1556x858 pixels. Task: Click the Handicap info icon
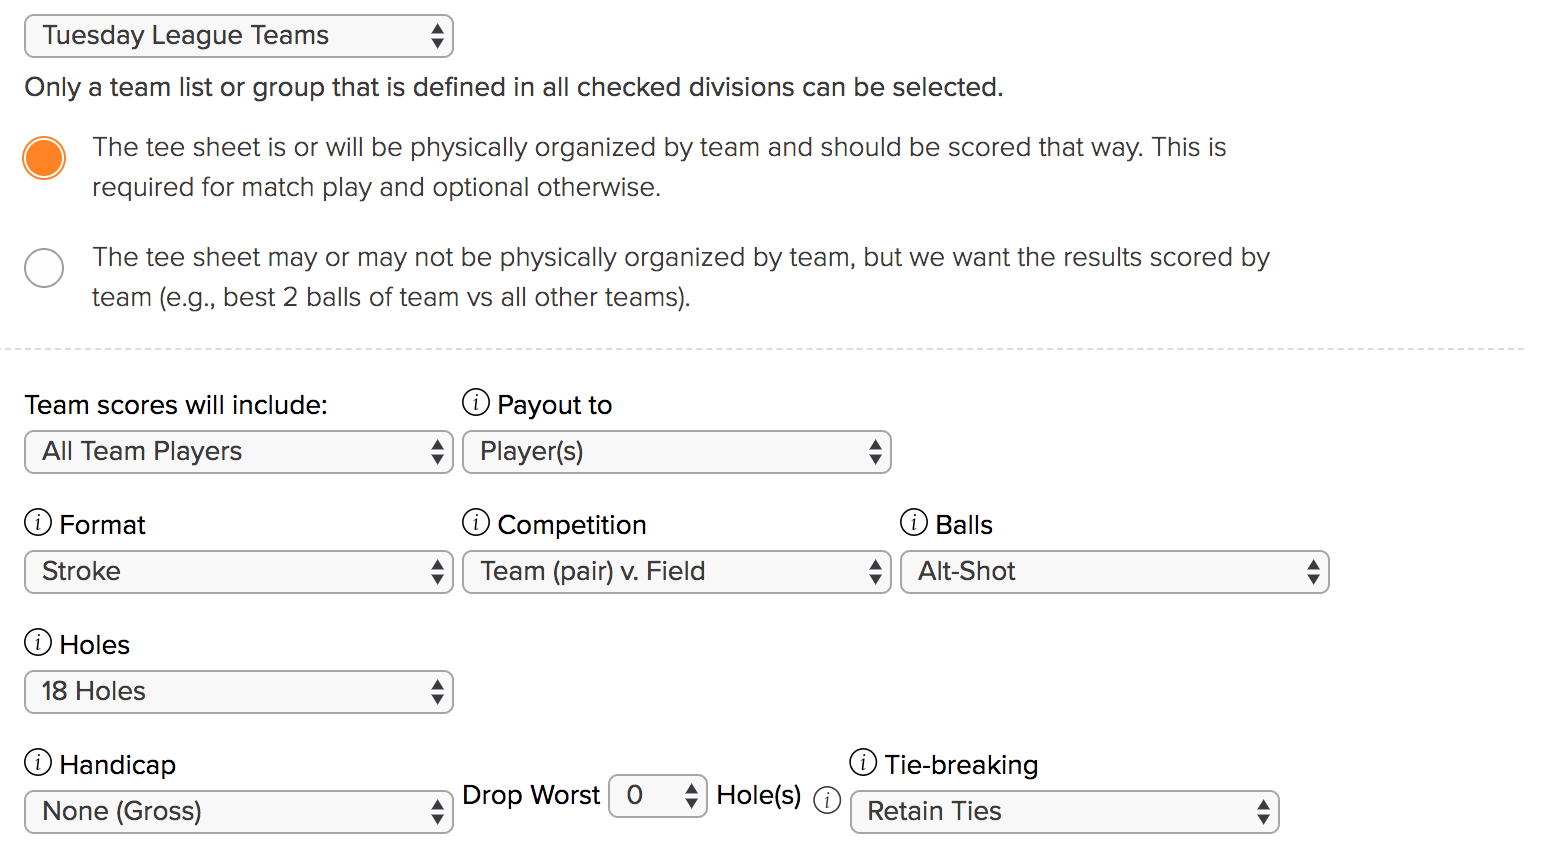(x=38, y=762)
